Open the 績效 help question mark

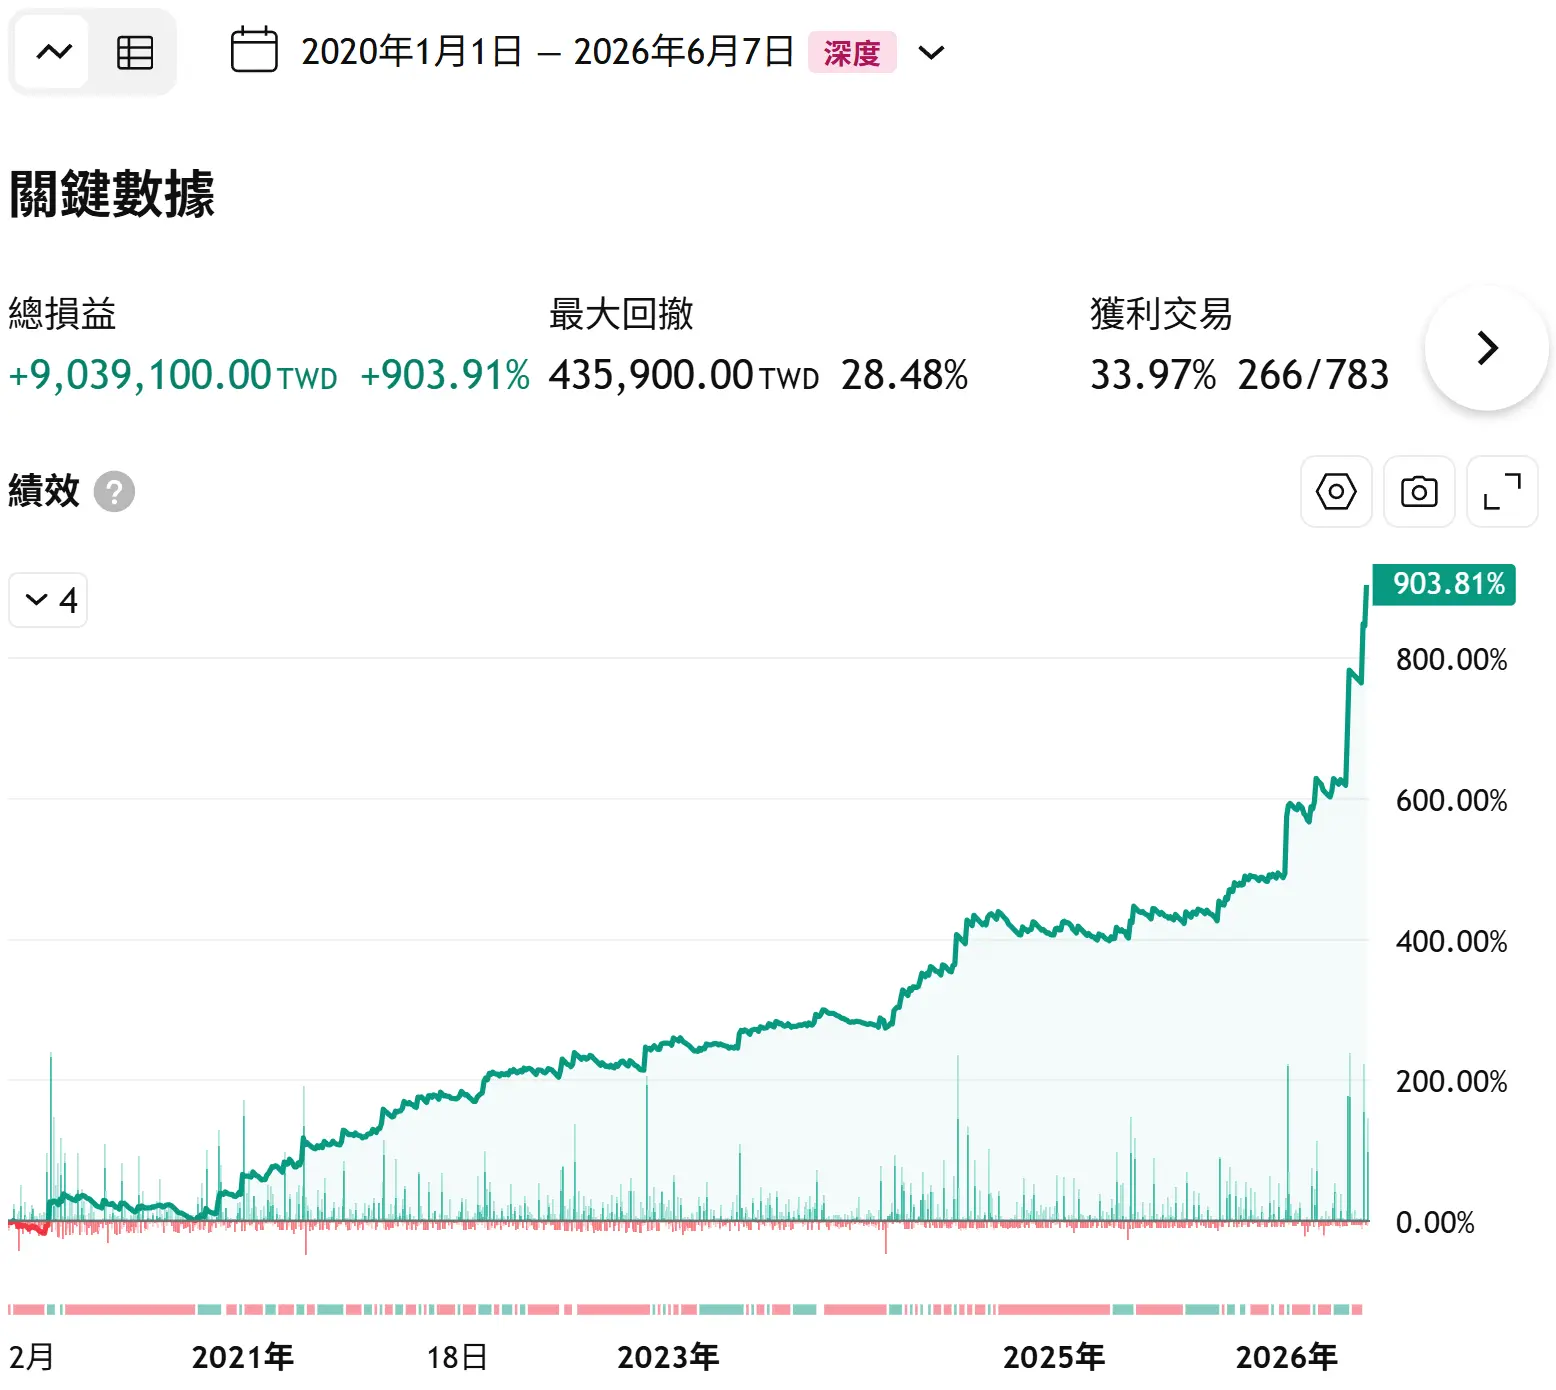[114, 491]
